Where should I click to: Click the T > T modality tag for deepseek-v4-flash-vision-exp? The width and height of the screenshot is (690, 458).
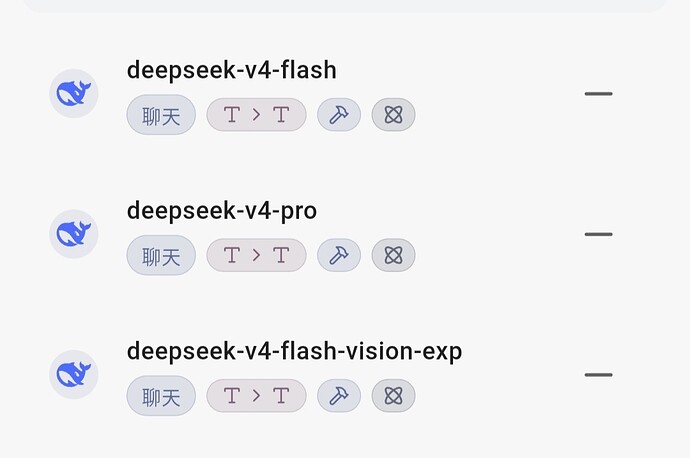(257, 396)
